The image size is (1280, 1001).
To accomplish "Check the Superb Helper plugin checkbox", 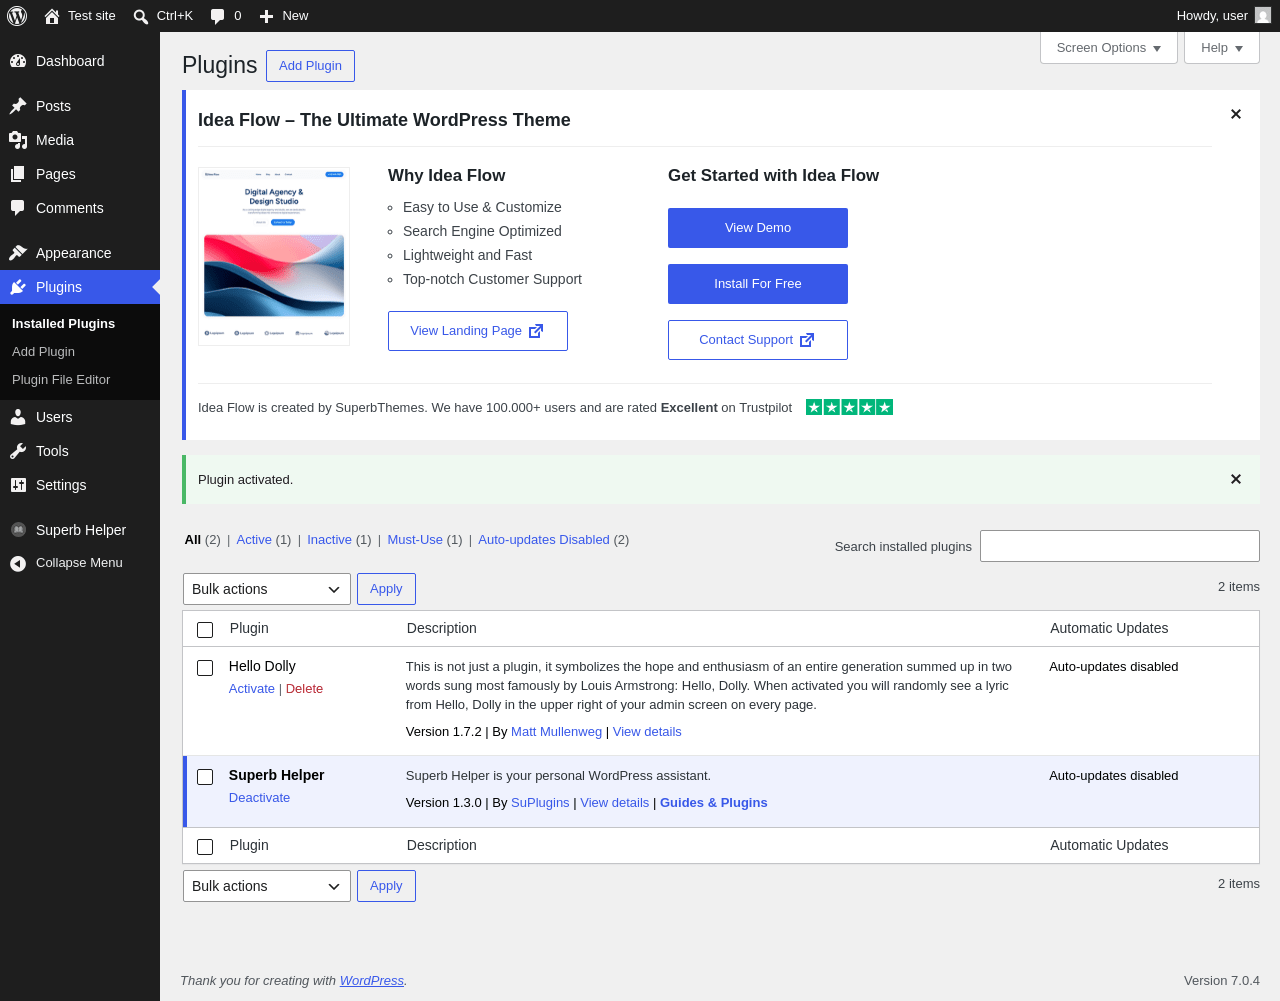I will coord(205,777).
